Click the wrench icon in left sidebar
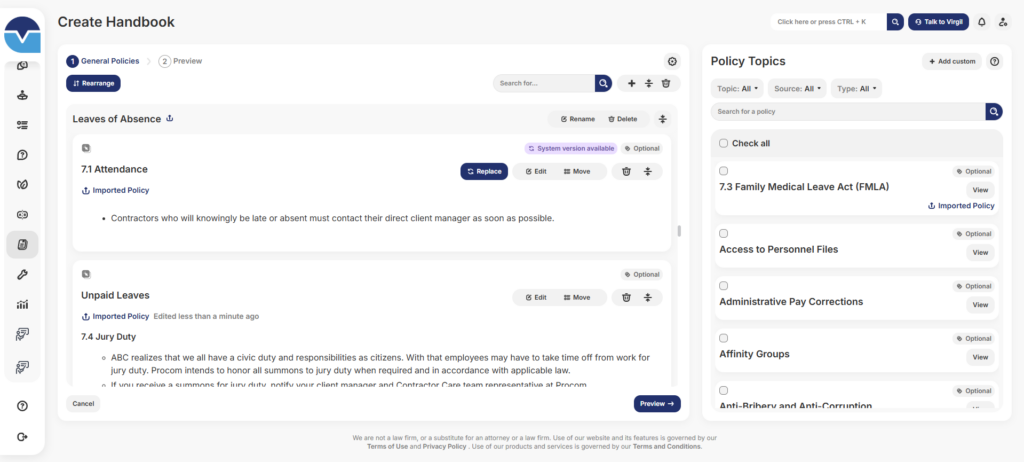Image resolution: width=1024 pixels, height=462 pixels. click(22, 274)
